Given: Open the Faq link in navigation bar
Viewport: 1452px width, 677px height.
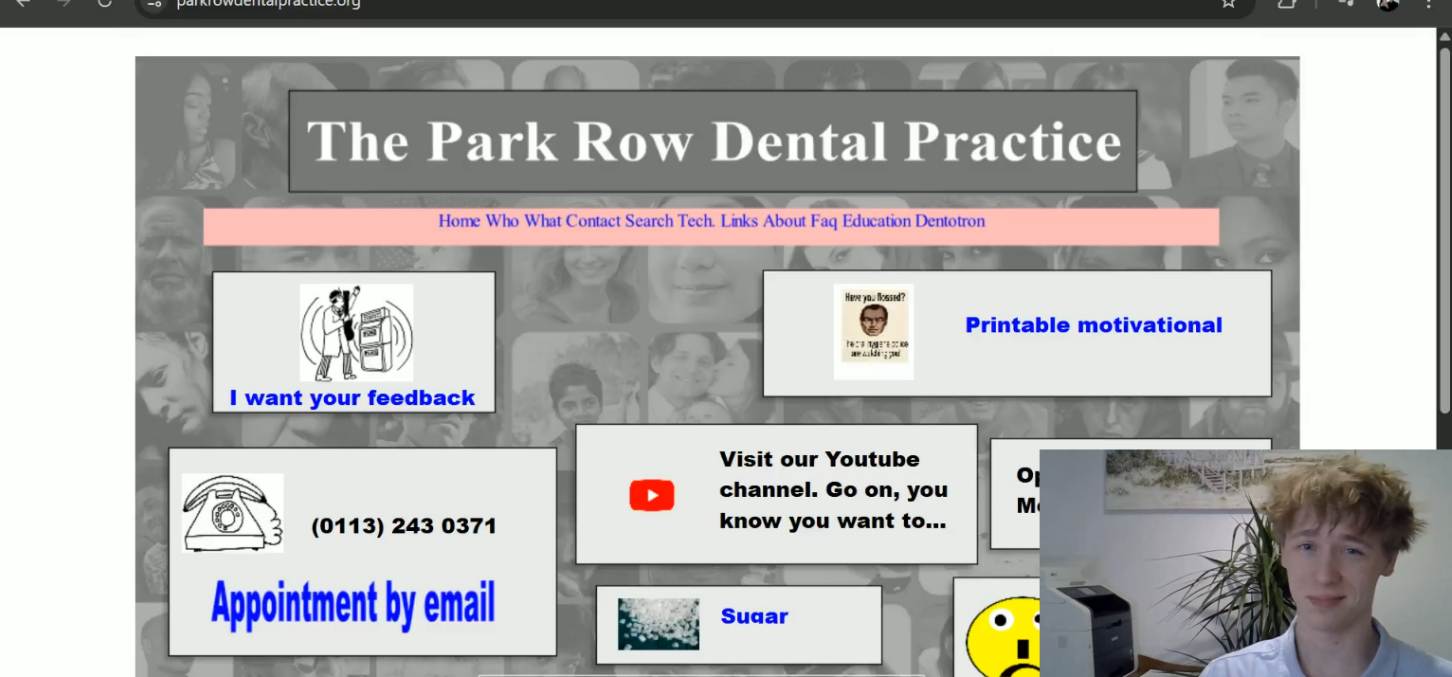Looking at the screenshot, I should 823,221.
